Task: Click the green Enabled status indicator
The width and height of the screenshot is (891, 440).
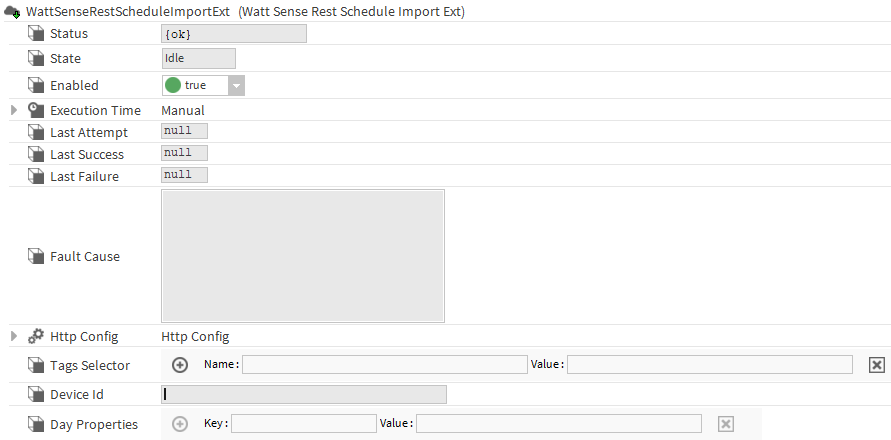Action: pos(173,86)
